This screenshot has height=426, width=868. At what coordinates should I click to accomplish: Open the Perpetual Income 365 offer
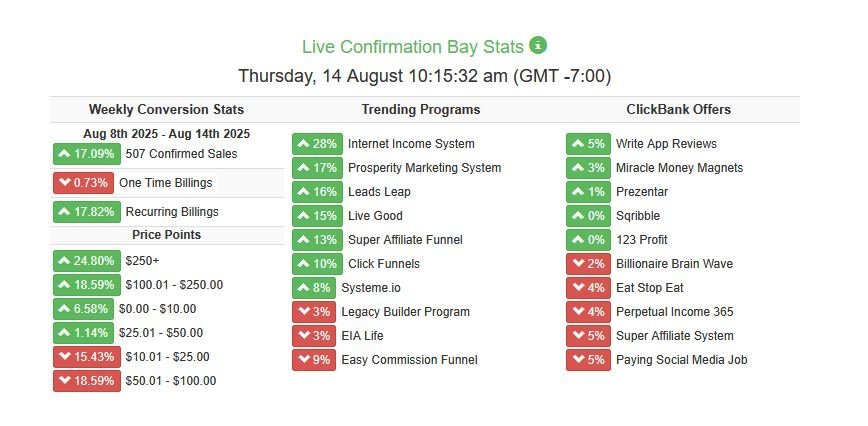point(674,312)
